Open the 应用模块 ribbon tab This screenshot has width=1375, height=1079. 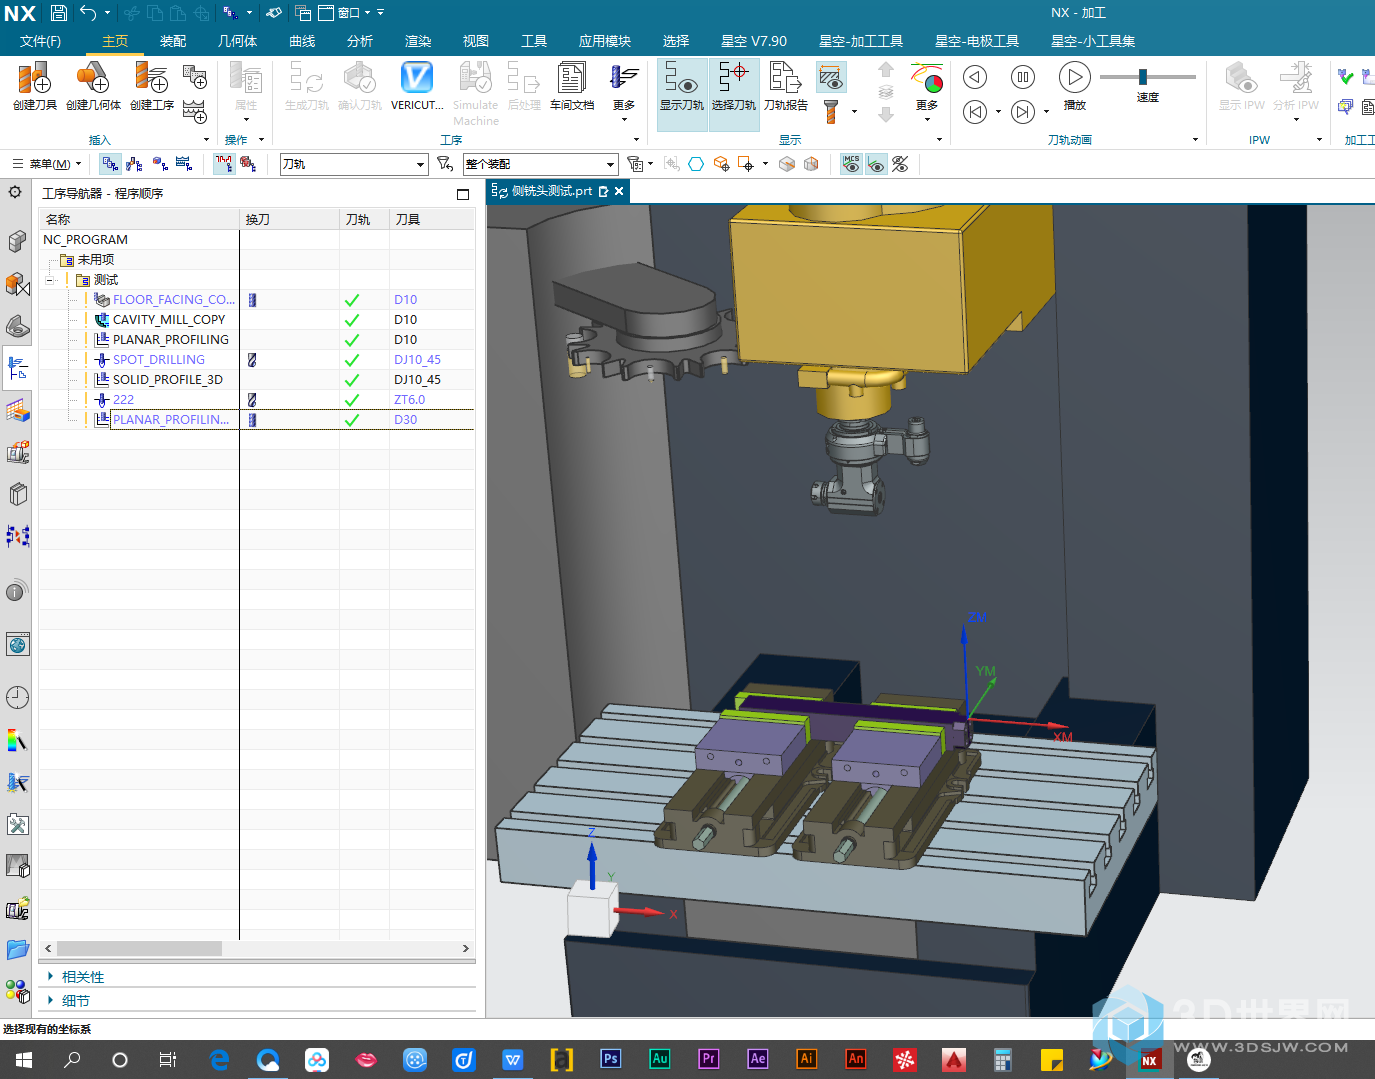click(605, 41)
